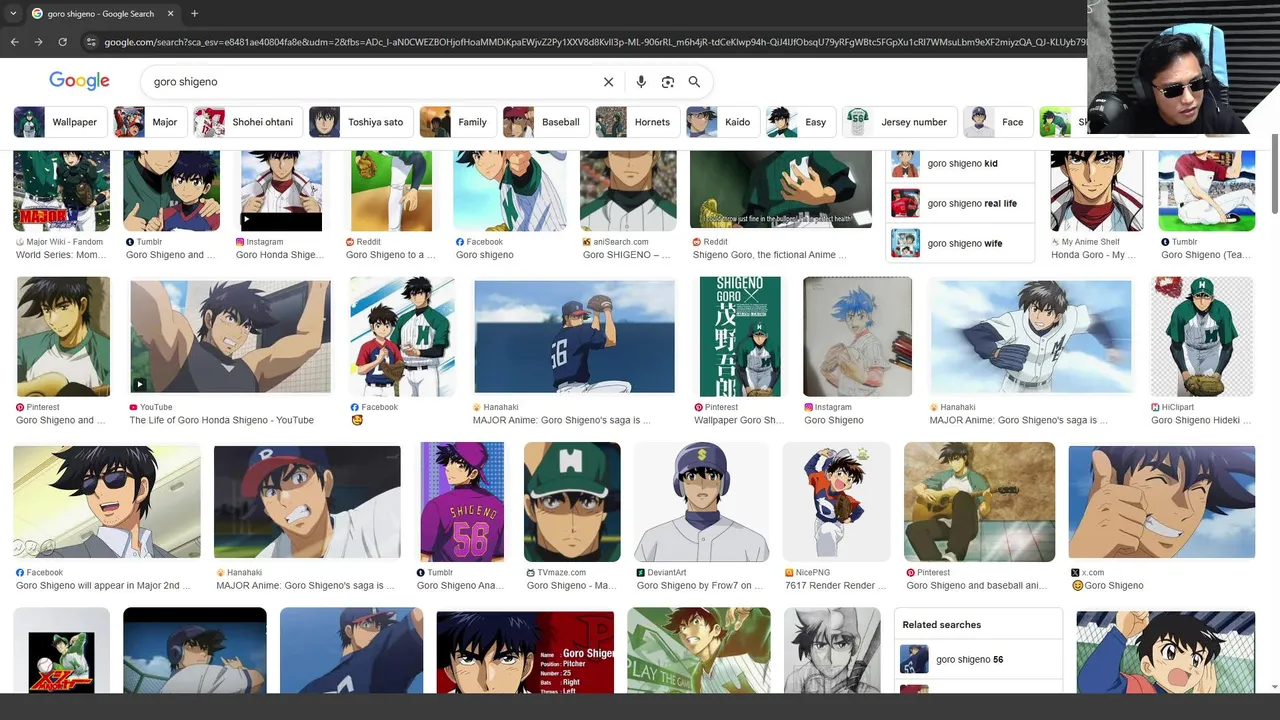Open a new browser tab
Image resolution: width=1280 pixels, height=720 pixels.
pyautogui.click(x=194, y=13)
